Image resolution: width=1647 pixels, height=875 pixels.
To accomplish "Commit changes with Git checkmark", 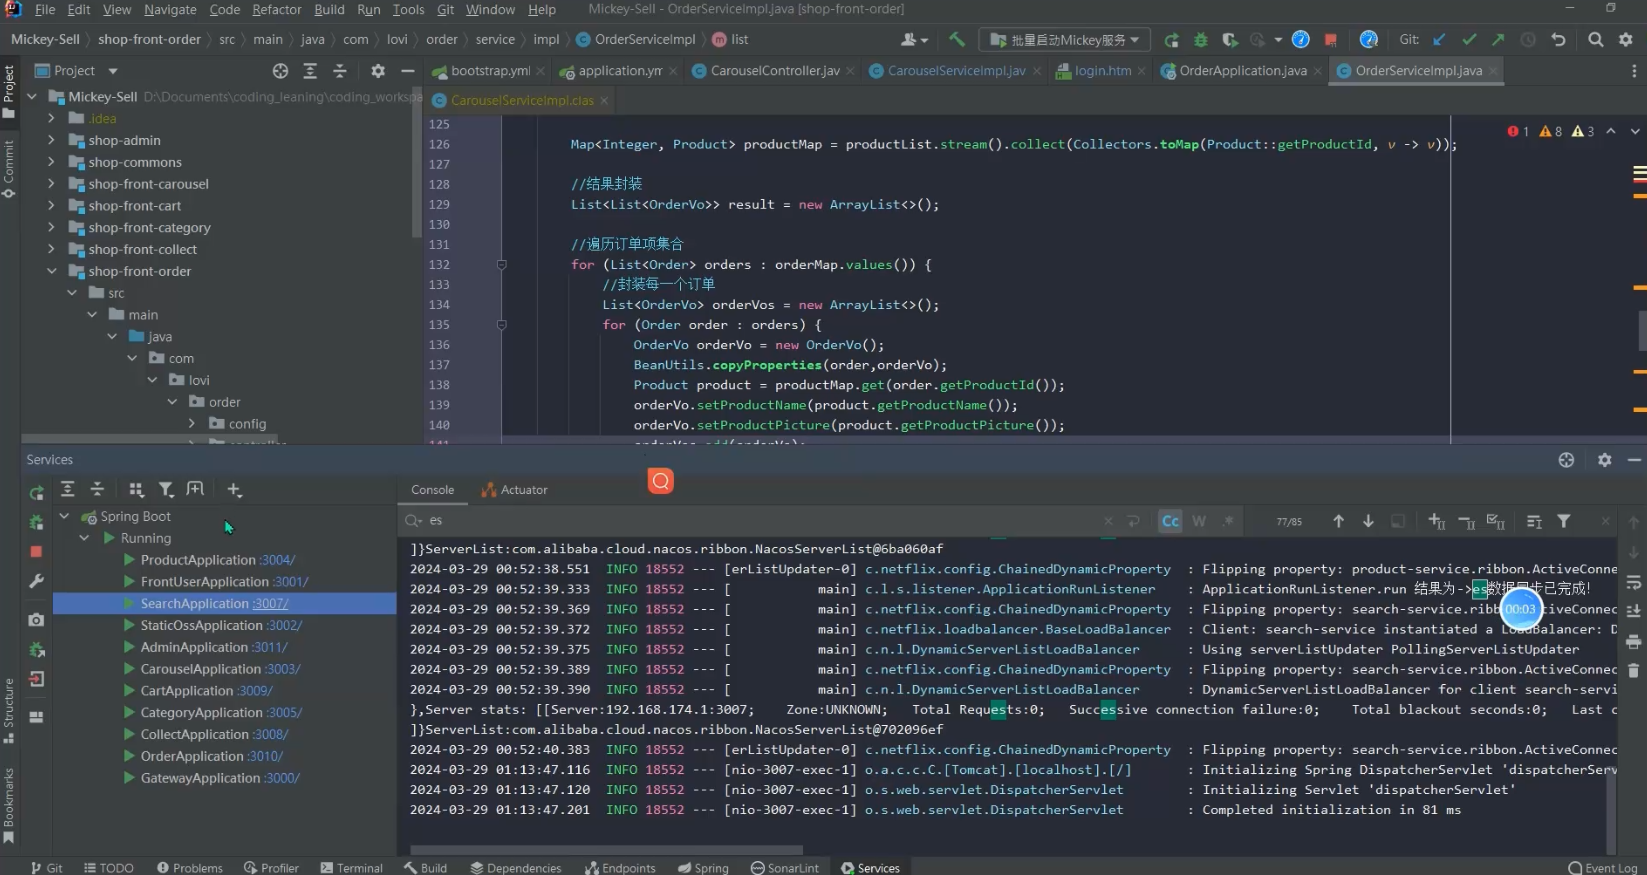I will click(1469, 40).
